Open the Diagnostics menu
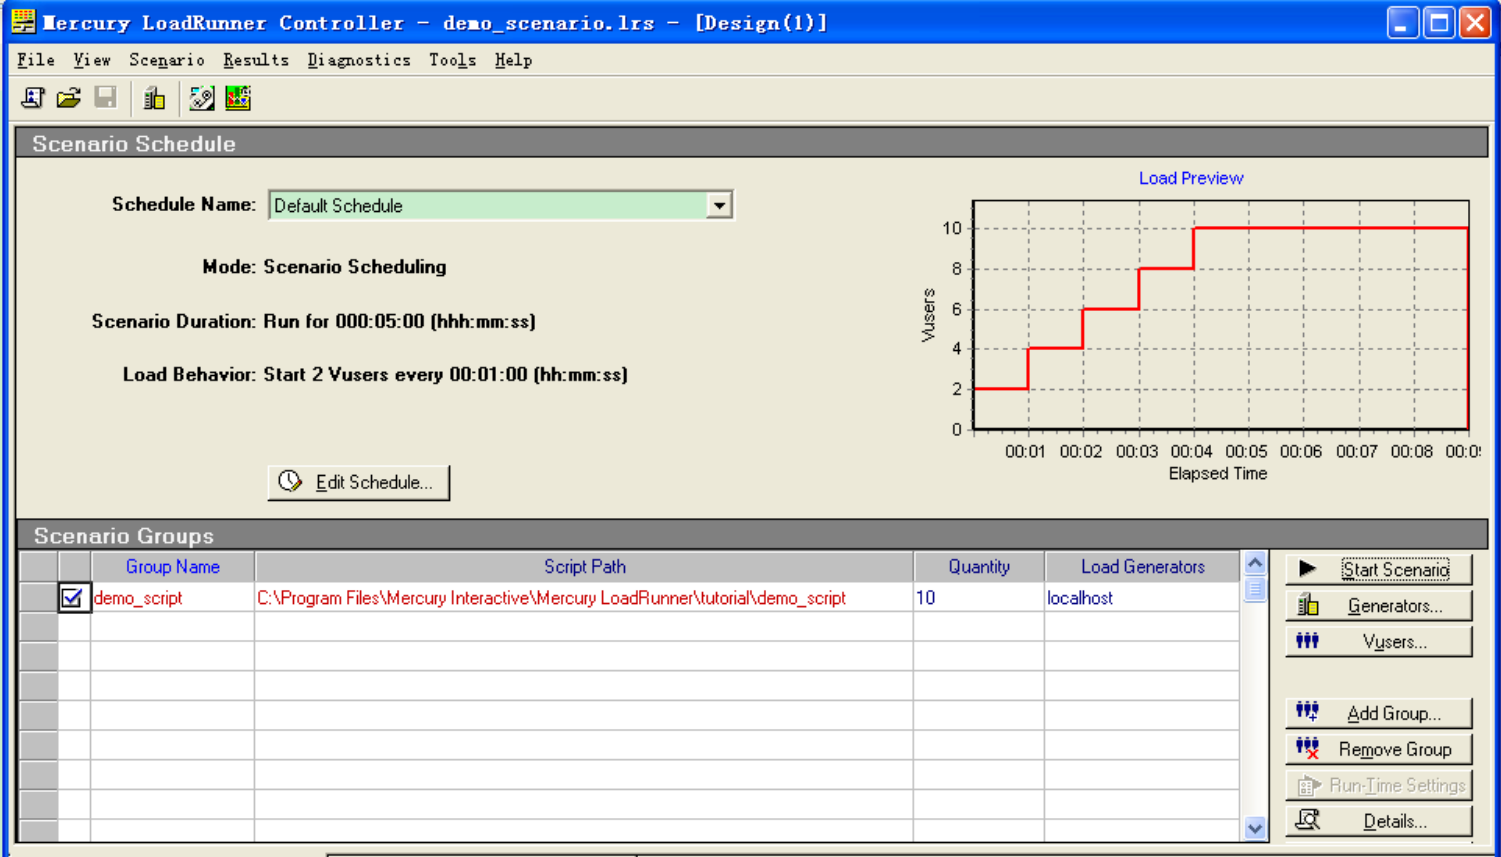The image size is (1501, 857). [x=358, y=60]
